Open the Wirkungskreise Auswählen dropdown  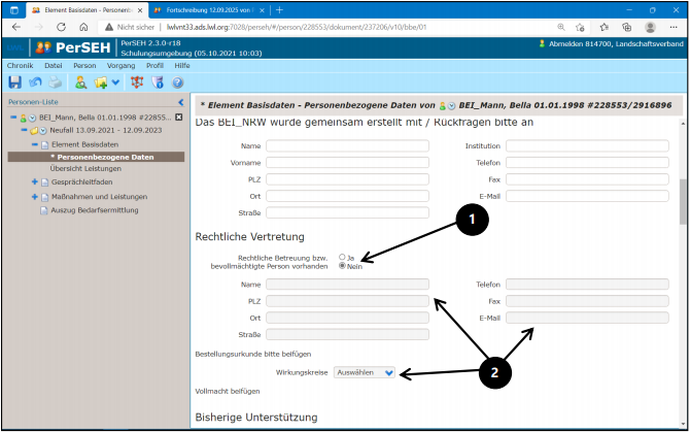(x=364, y=373)
